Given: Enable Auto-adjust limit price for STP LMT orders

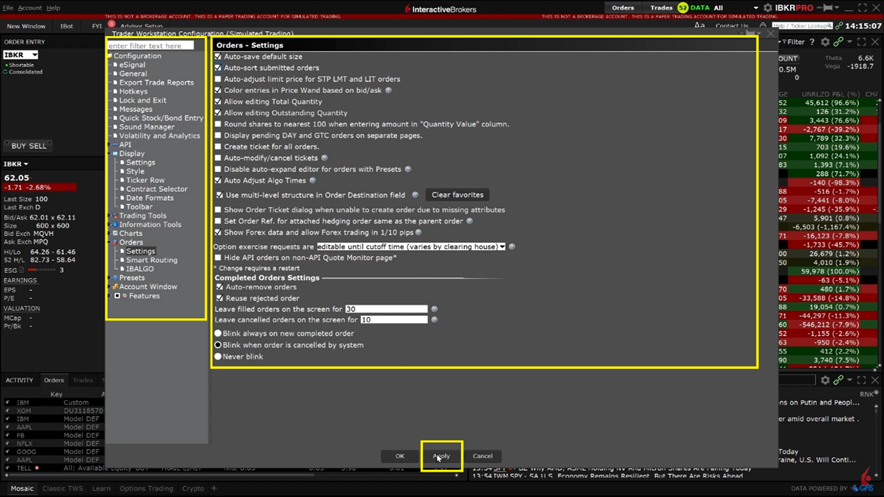Looking at the screenshot, I should tap(219, 79).
